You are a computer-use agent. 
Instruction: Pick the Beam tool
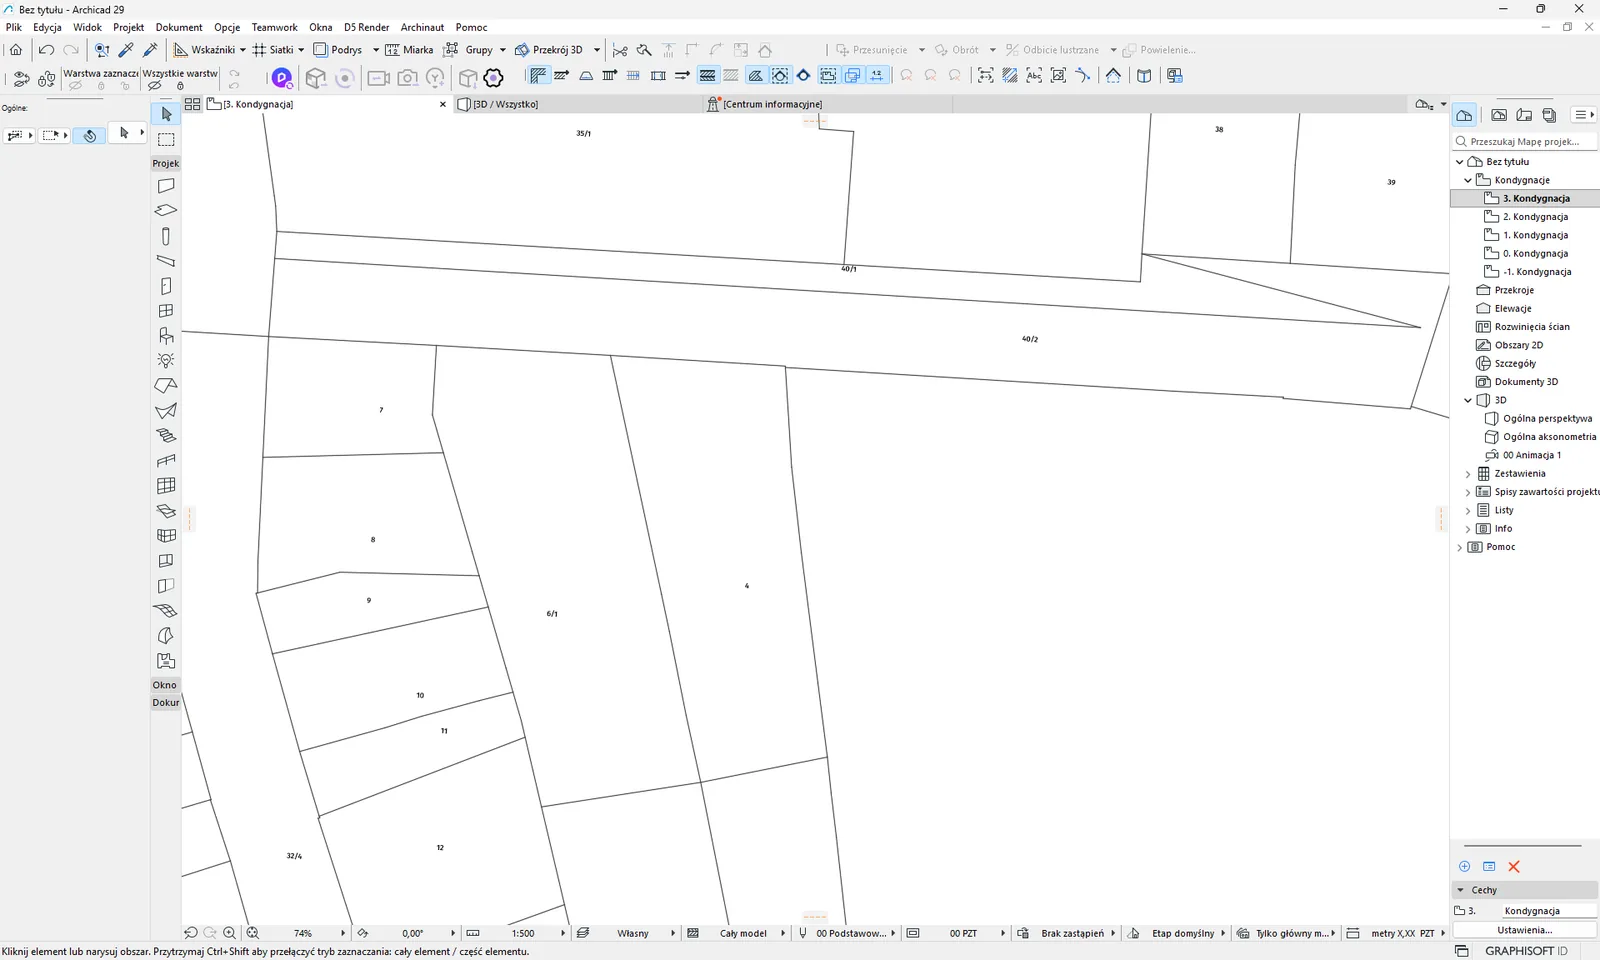coord(166,261)
